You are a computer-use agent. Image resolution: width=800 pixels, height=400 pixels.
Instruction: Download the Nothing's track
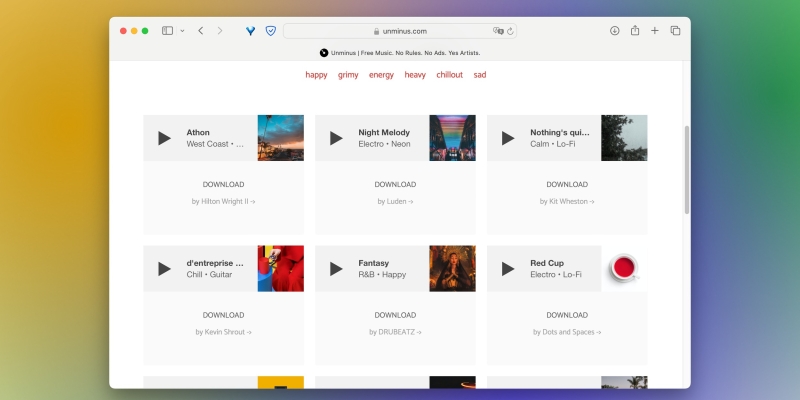click(567, 184)
